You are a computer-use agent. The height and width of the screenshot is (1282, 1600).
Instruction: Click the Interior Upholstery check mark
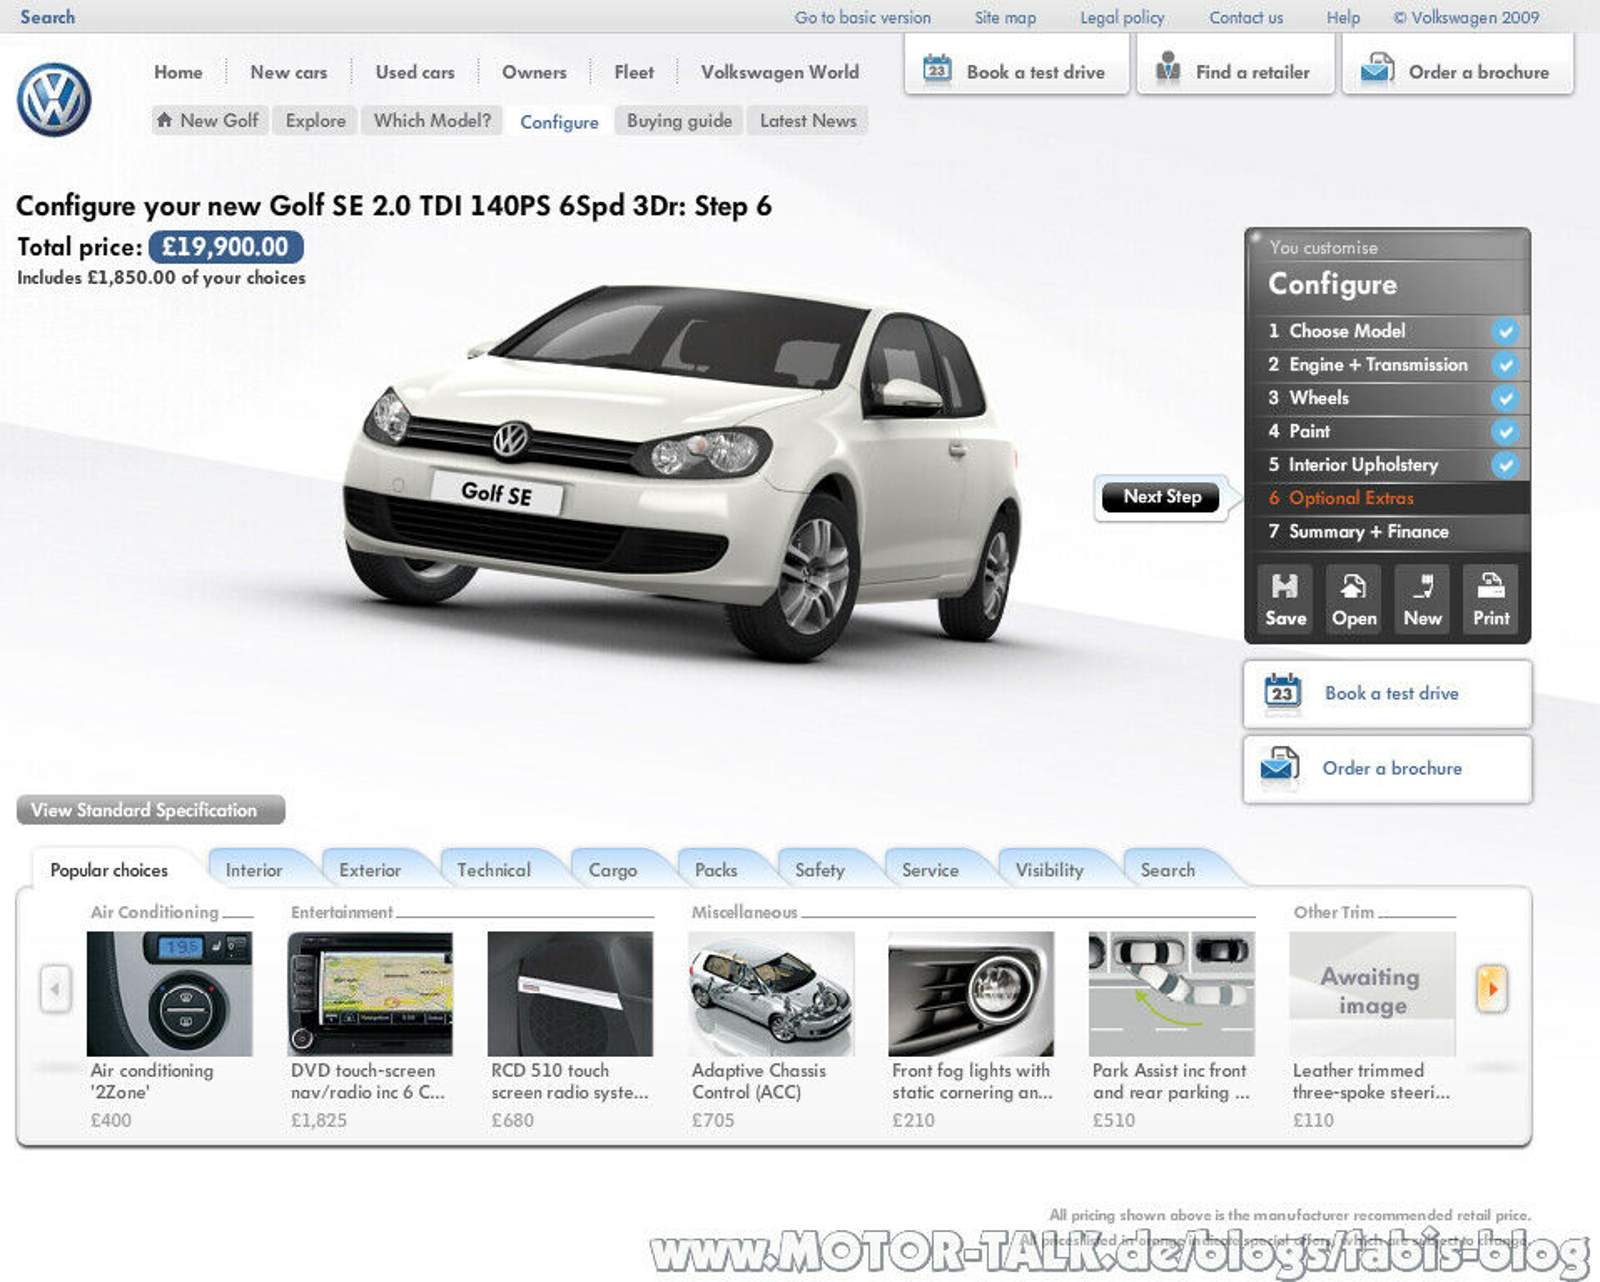coord(1505,464)
